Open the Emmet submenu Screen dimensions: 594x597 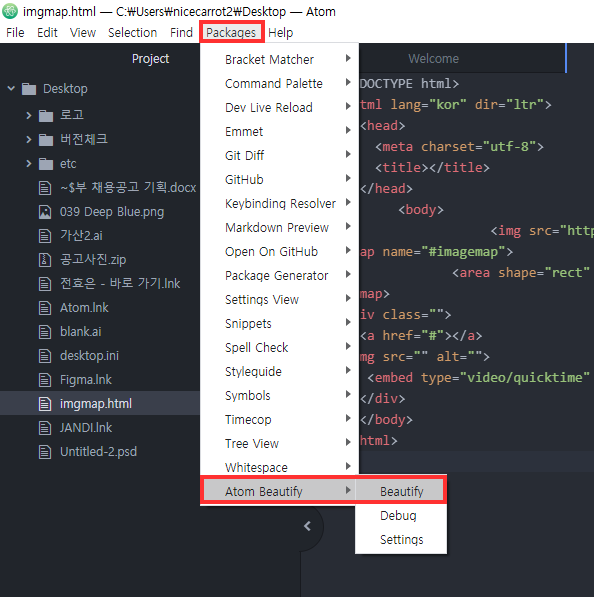pyautogui.click(x=279, y=131)
